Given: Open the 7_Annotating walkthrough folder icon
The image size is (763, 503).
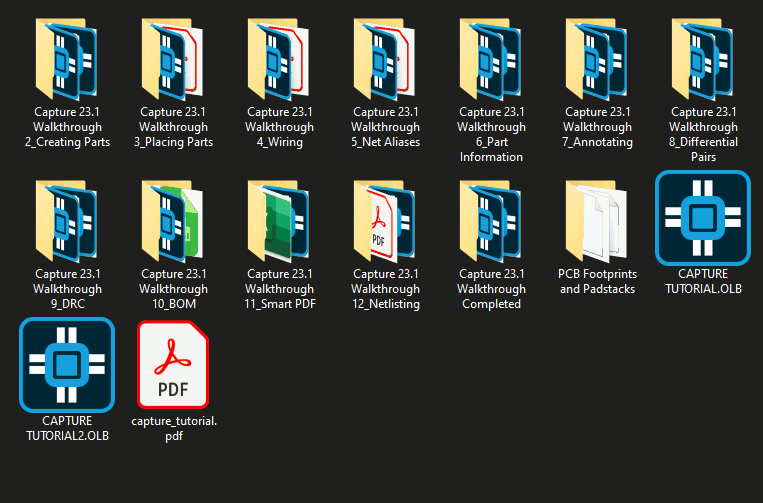Looking at the screenshot, I should tap(597, 59).
